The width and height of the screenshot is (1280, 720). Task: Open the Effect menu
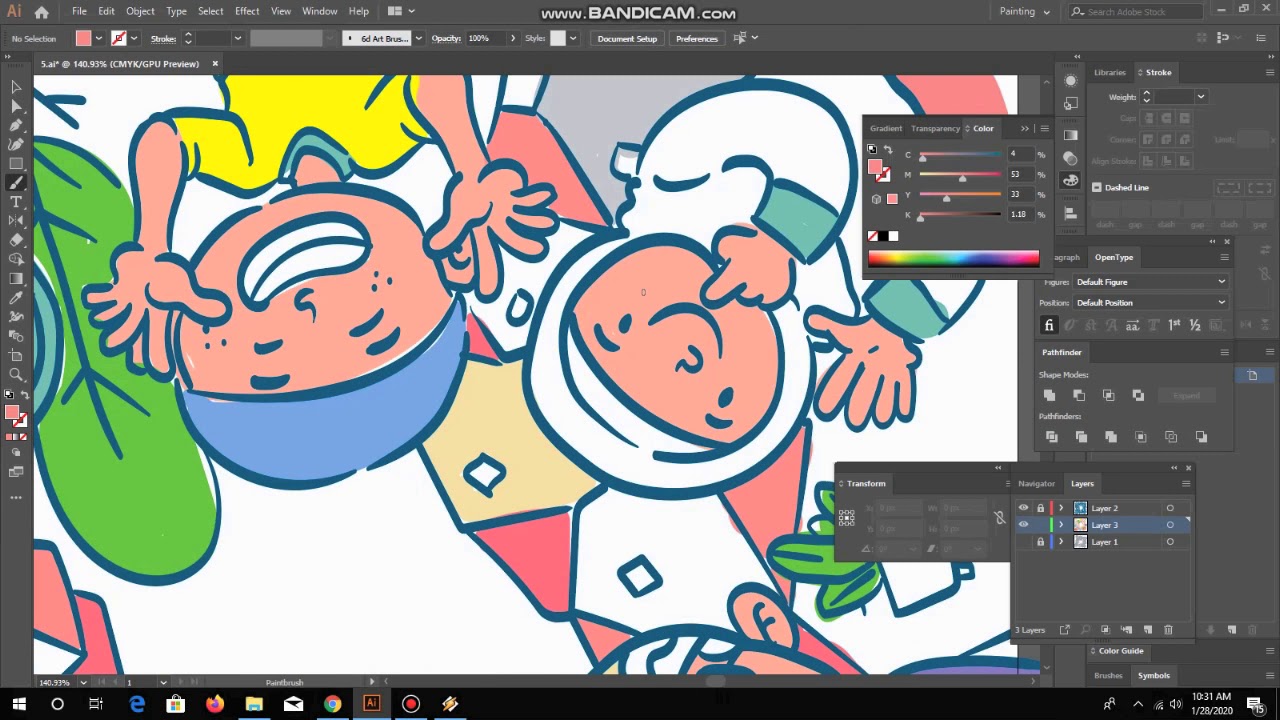247,11
